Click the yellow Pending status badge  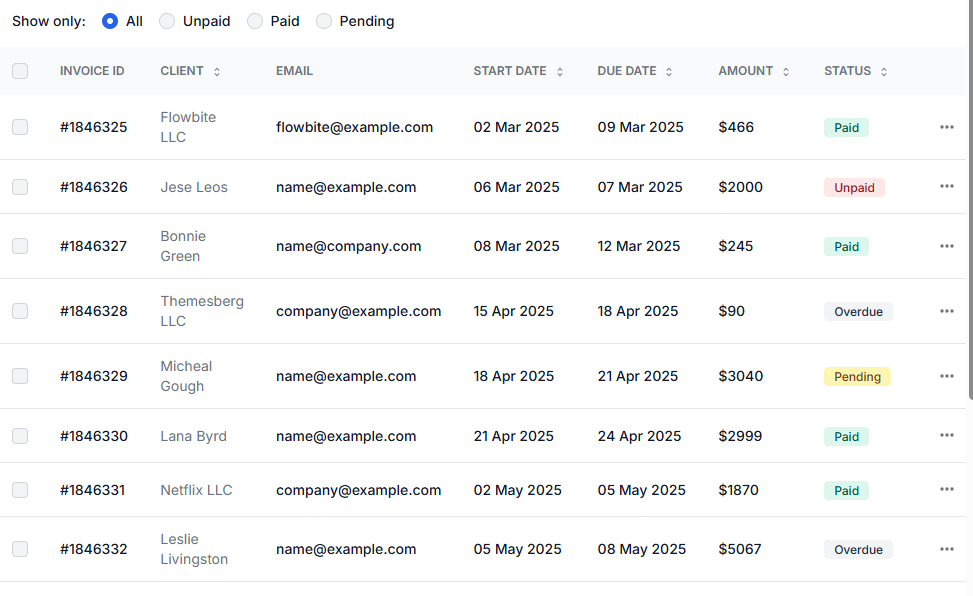[857, 377]
